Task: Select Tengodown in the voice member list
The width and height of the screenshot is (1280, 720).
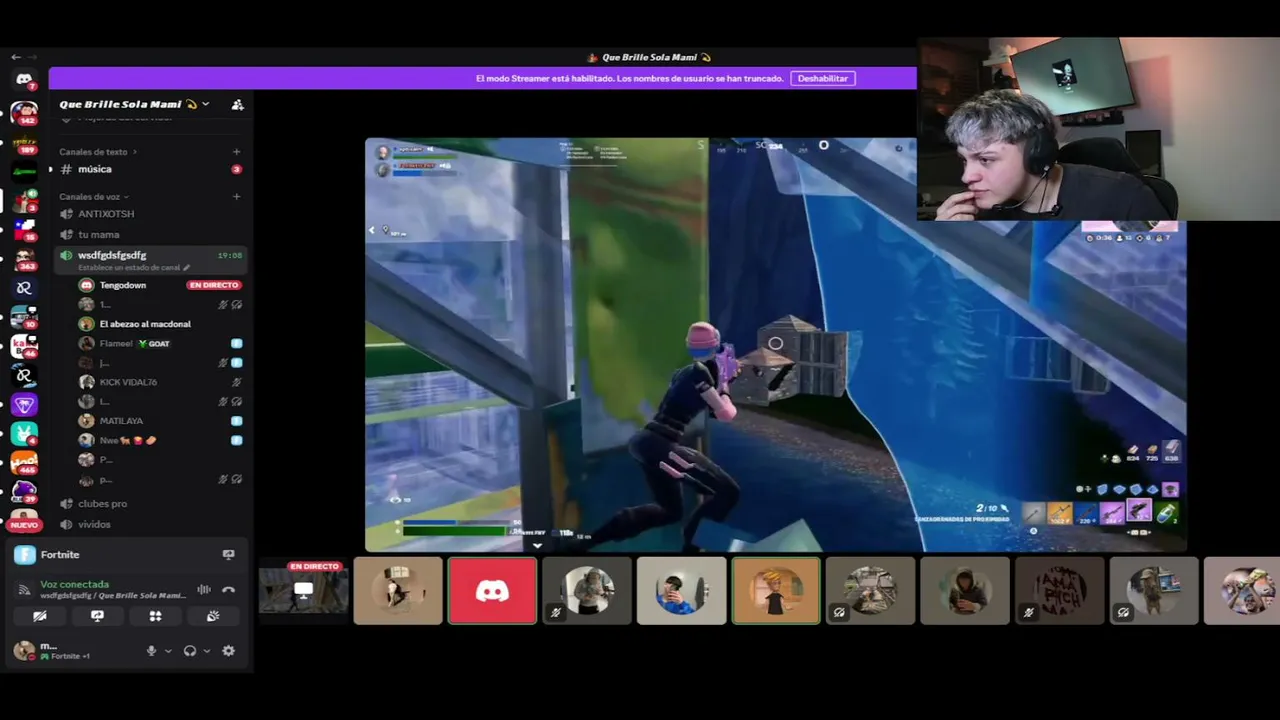Action: [160, 285]
